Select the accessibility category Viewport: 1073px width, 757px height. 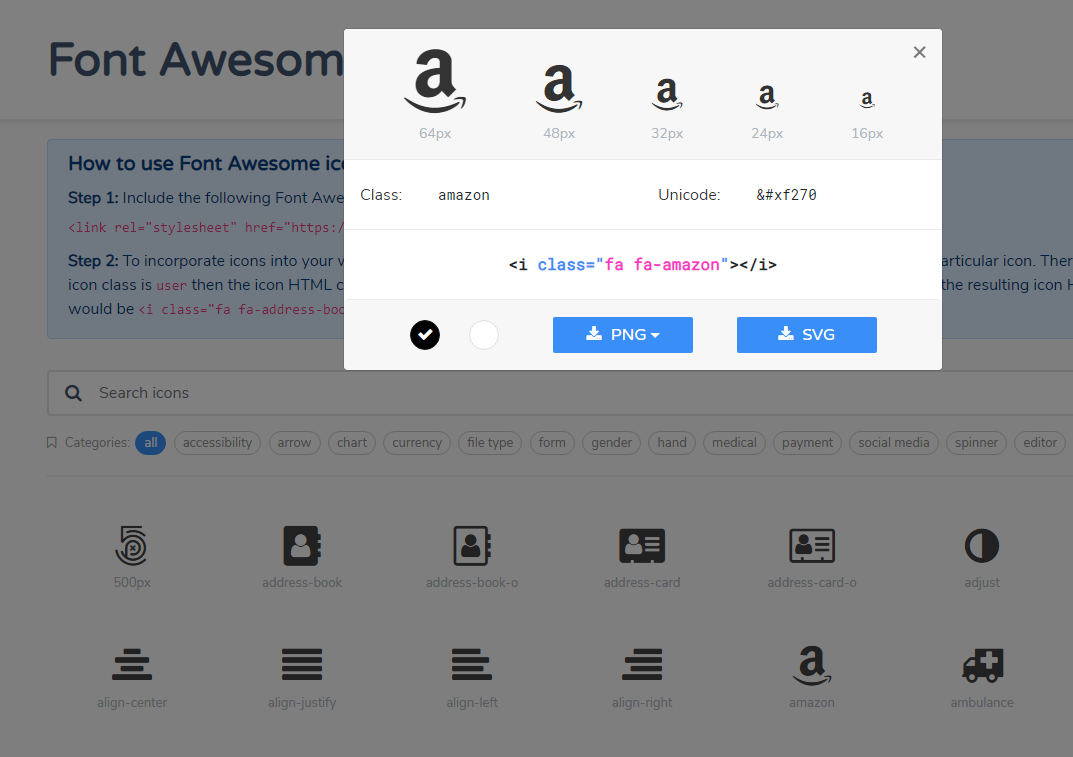(x=218, y=443)
